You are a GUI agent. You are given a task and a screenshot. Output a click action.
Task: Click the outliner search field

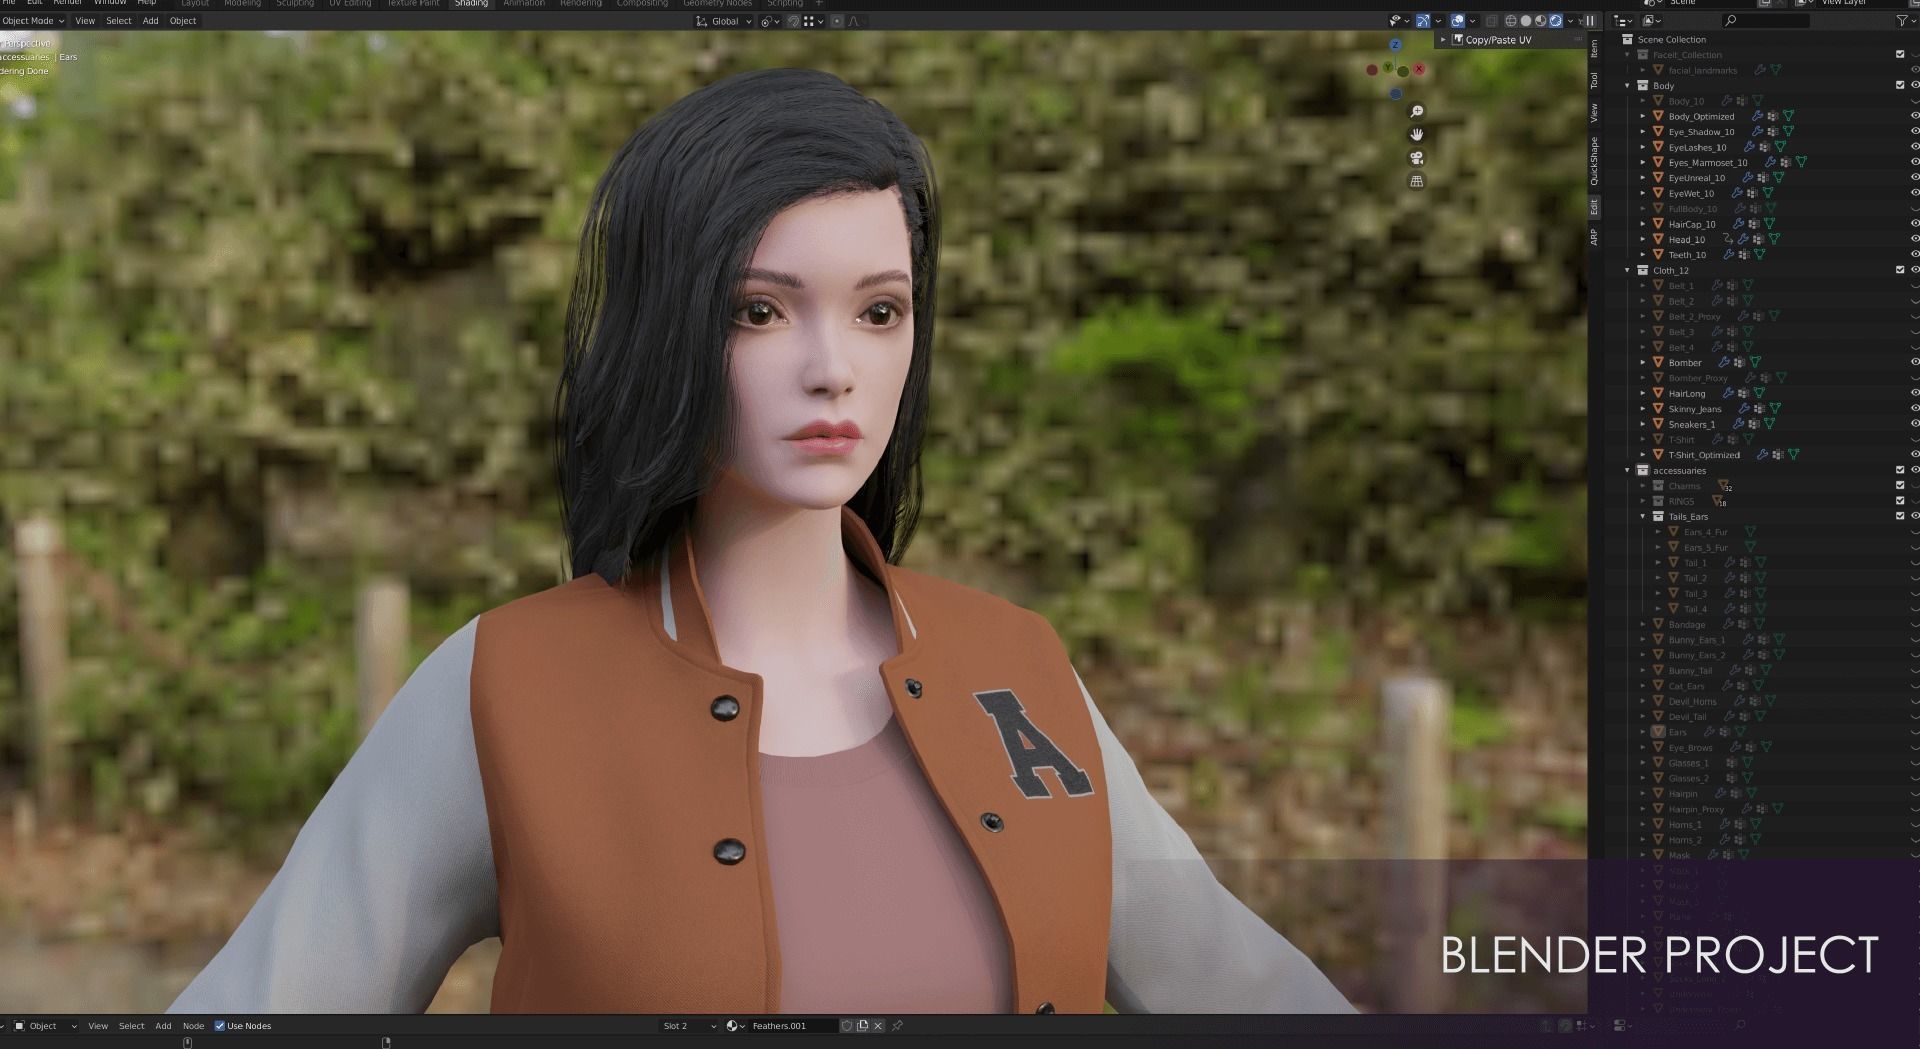tap(1765, 21)
